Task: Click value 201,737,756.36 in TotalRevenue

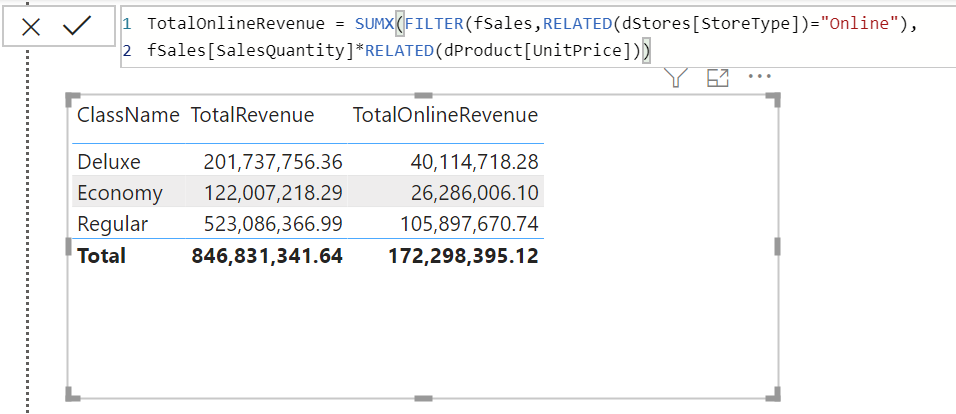Action: click(x=273, y=162)
